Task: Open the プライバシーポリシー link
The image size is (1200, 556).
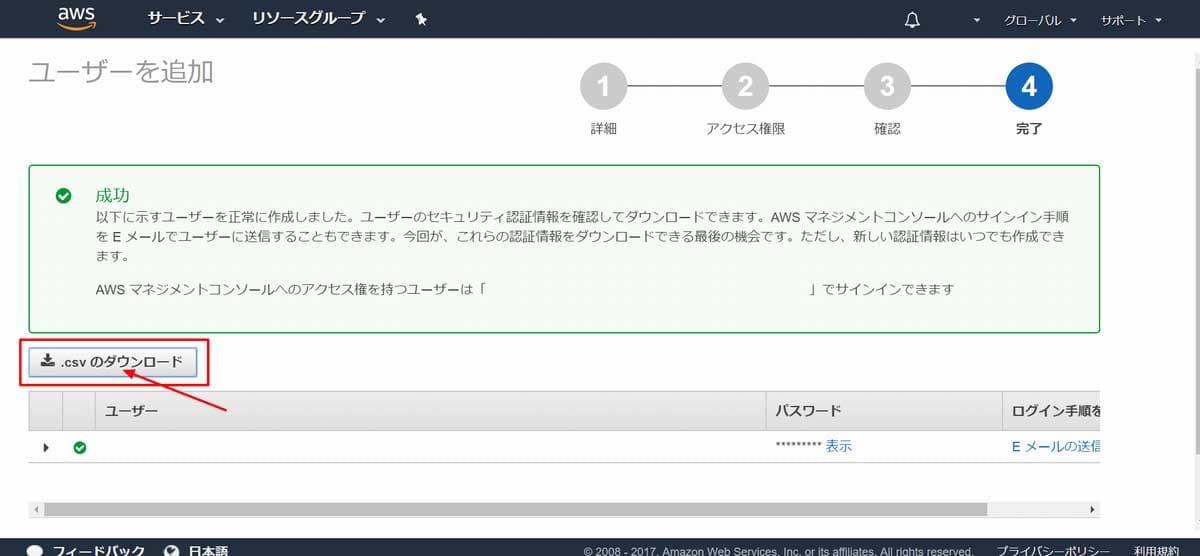Action: coord(1053,550)
